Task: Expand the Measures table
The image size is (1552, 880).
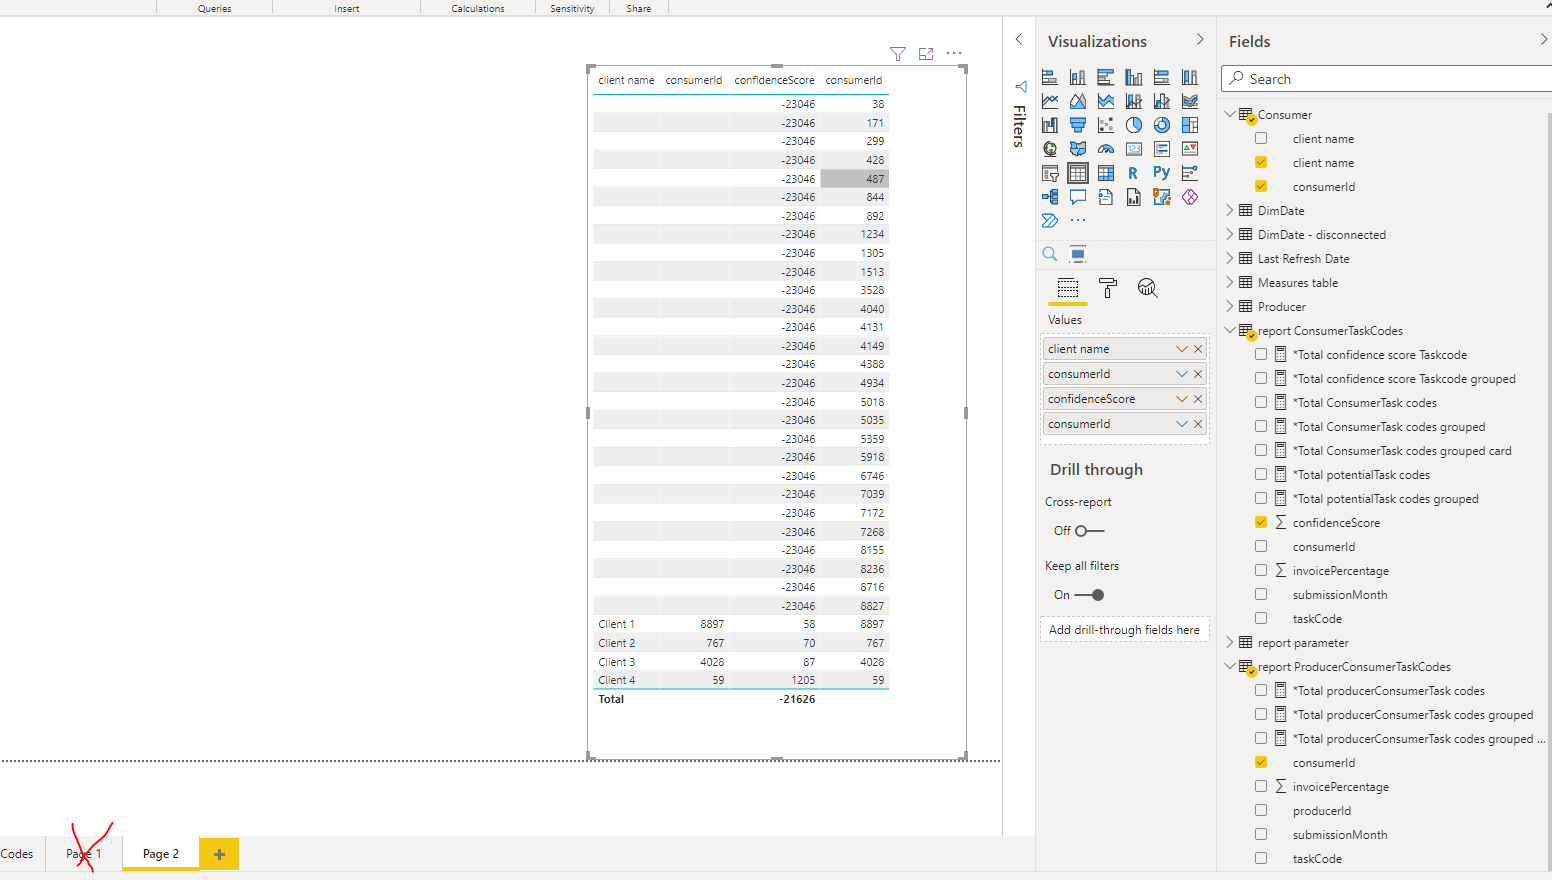Action: tap(1230, 283)
